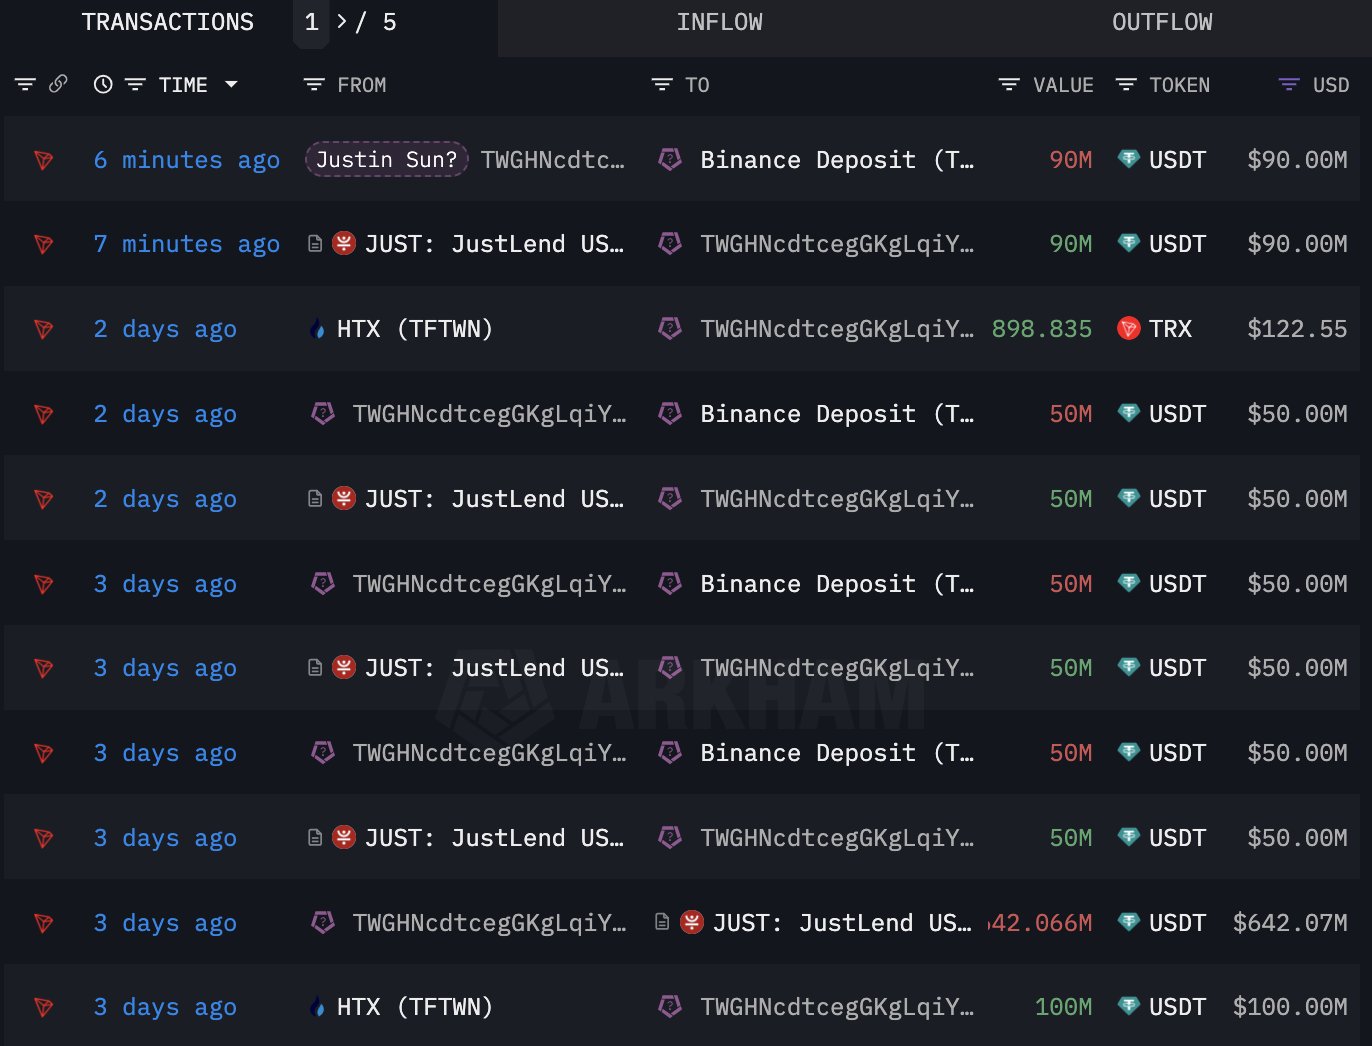Click the HTX flame icon in $100.00M row
The width and height of the screenshot is (1372, 1046).
click(318, 1007)
